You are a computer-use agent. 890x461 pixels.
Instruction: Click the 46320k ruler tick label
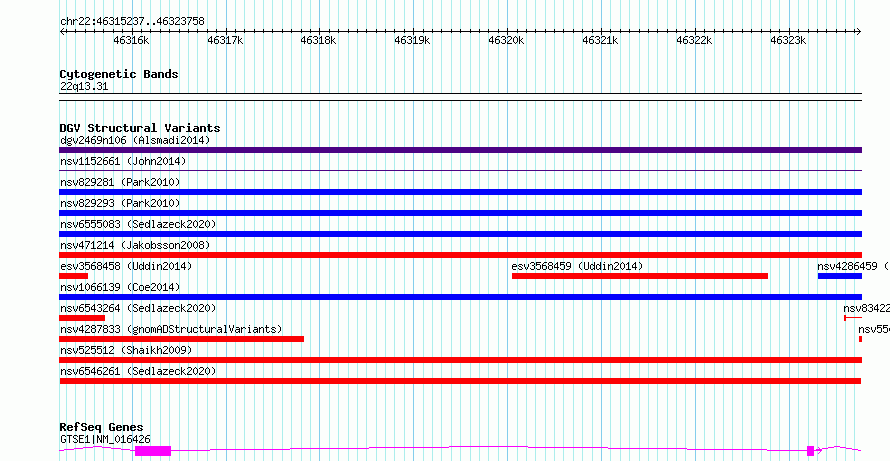pyautogui.click(x=506, y=40)
